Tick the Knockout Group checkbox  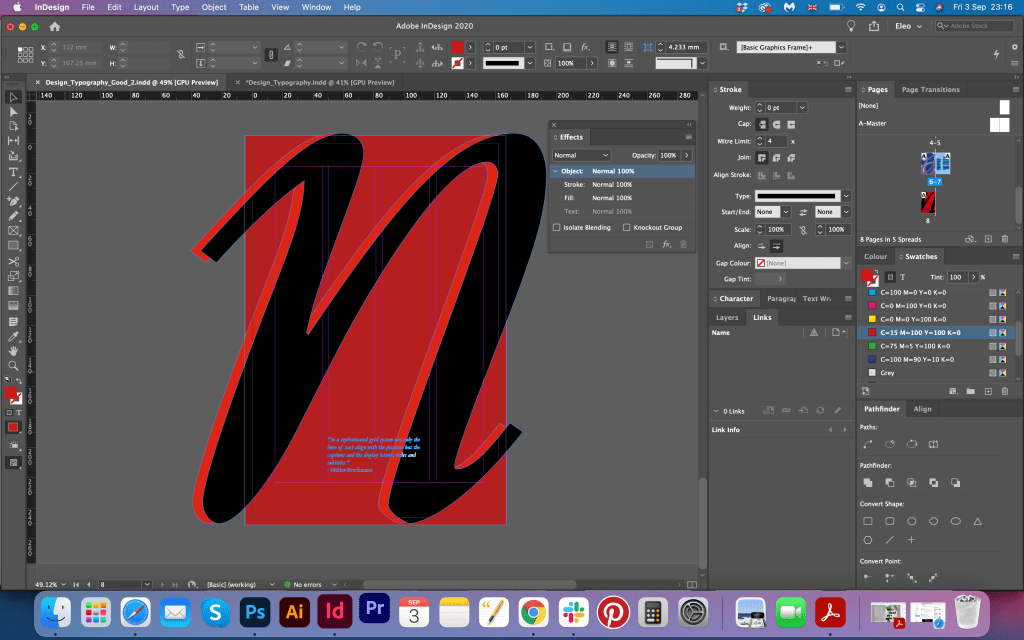coord(627,227)
